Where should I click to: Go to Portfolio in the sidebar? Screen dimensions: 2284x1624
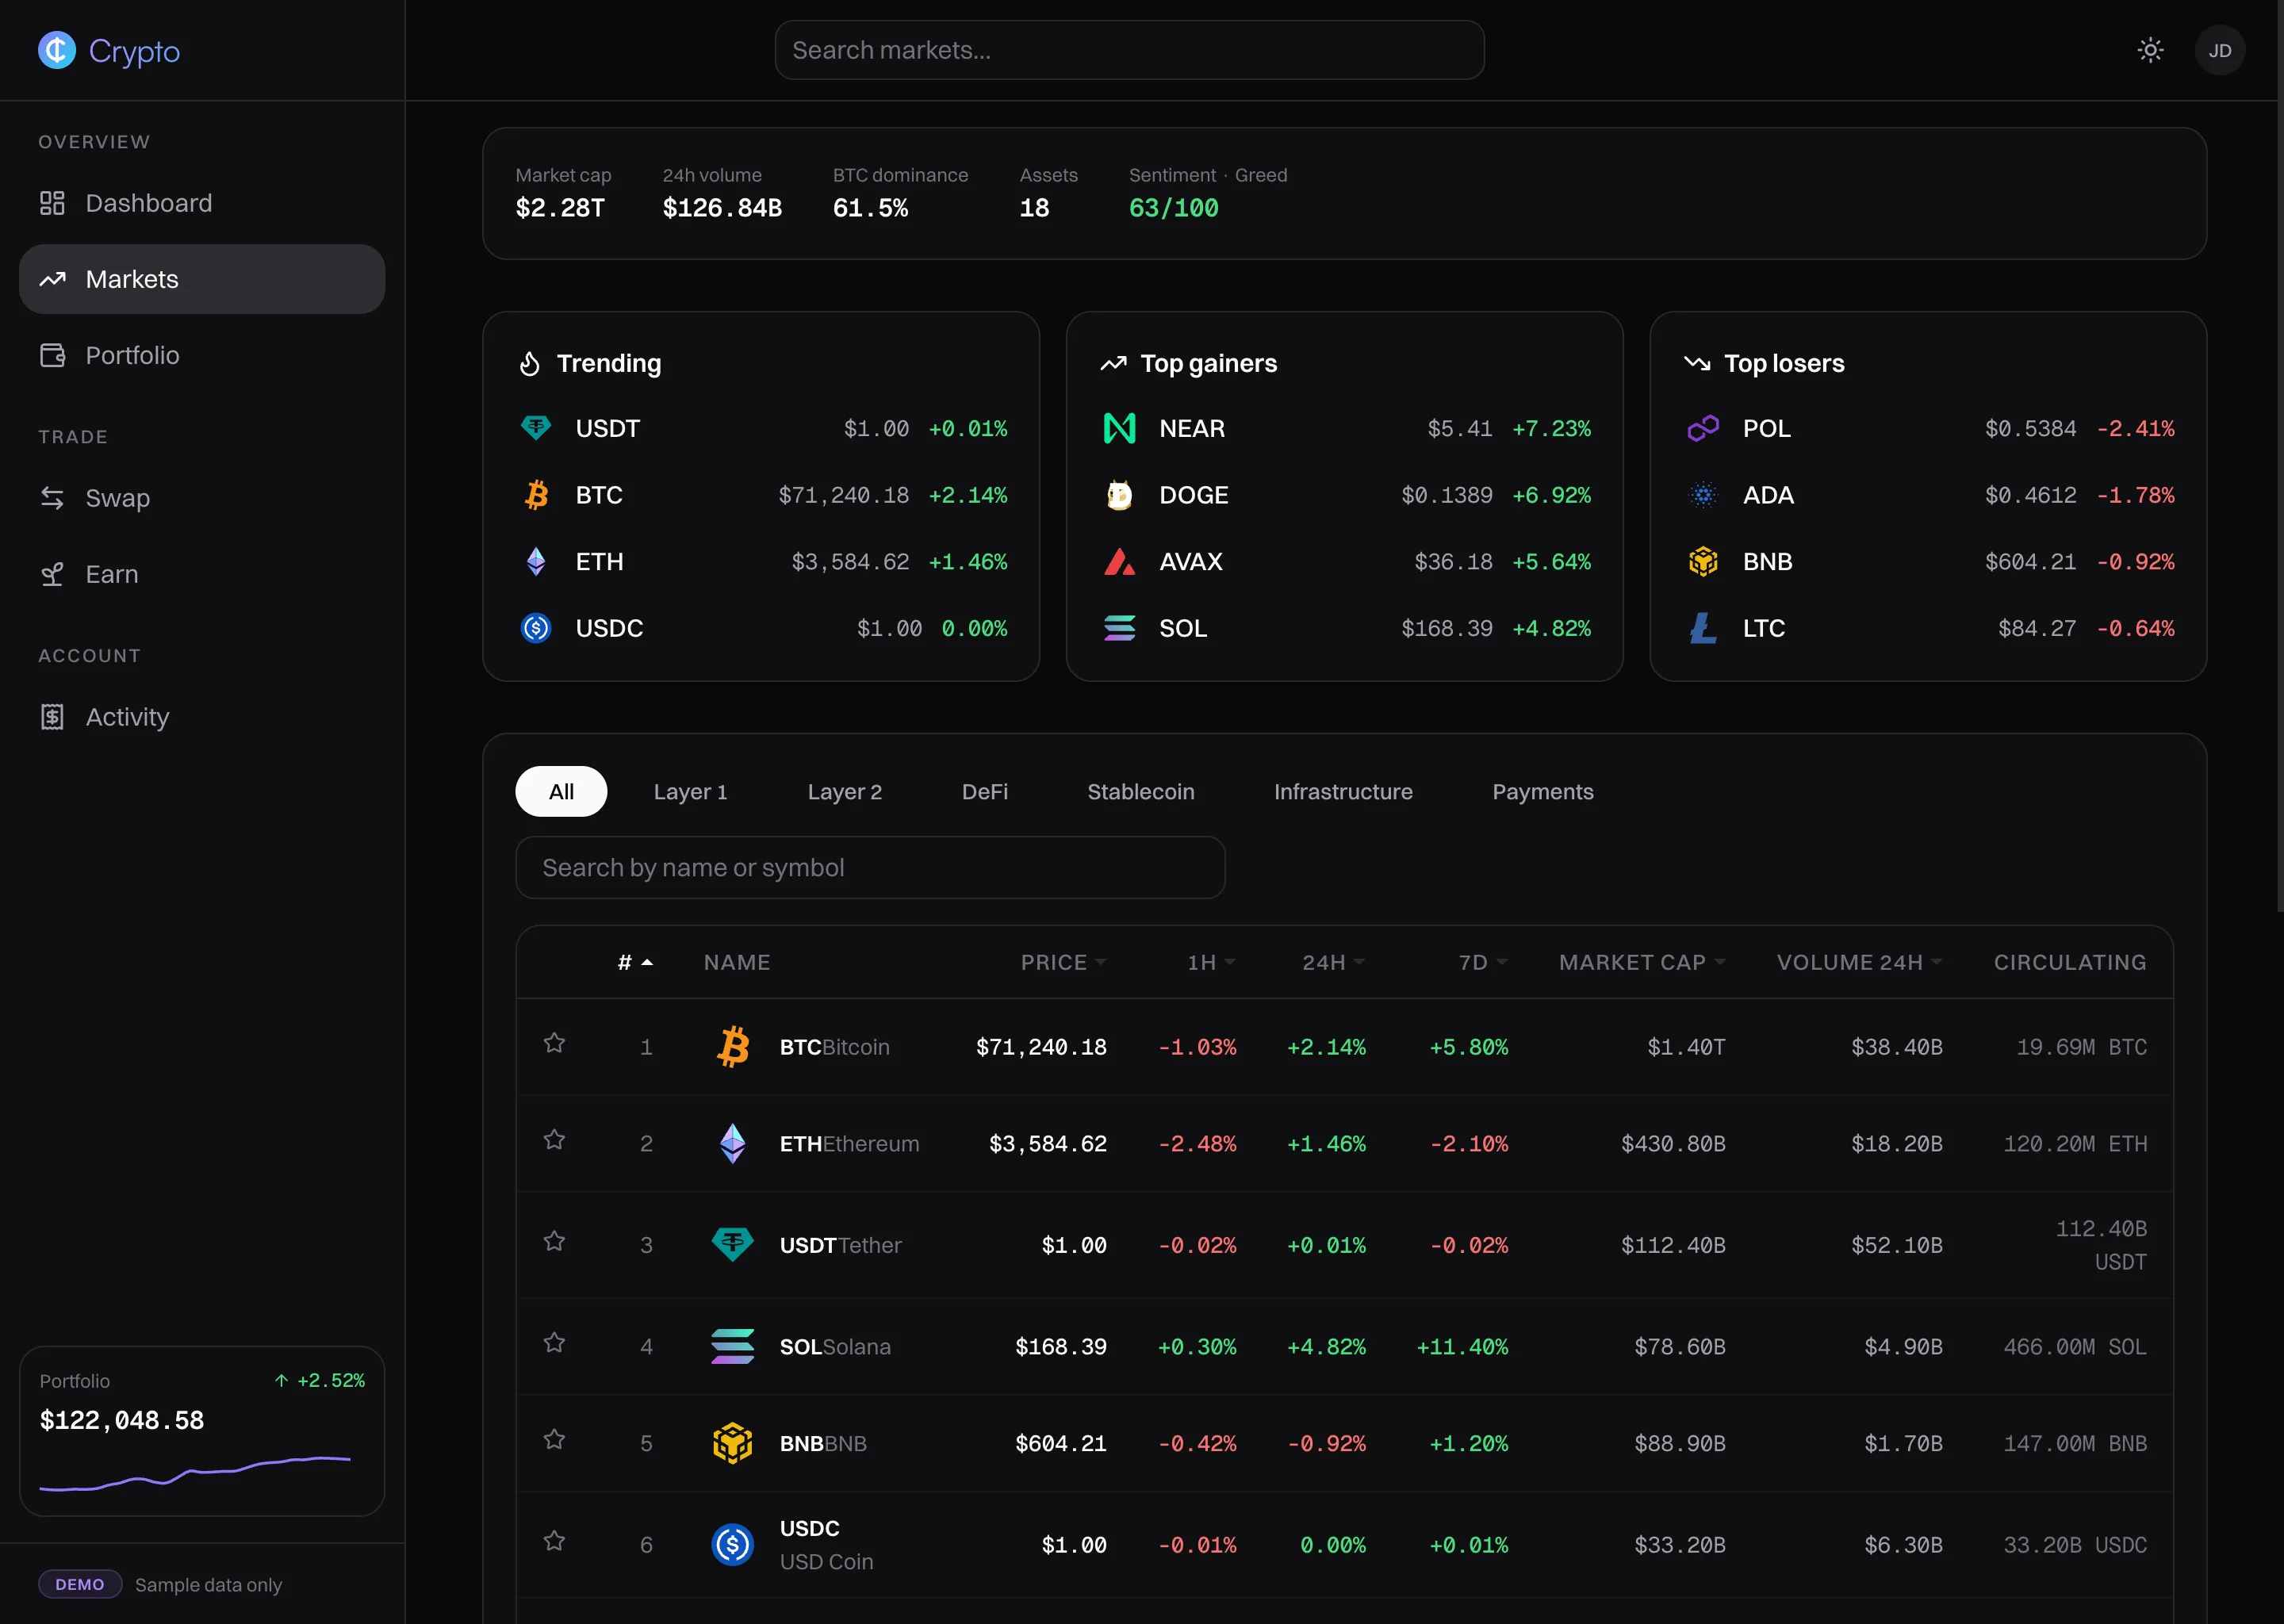[x=202, y=355]
